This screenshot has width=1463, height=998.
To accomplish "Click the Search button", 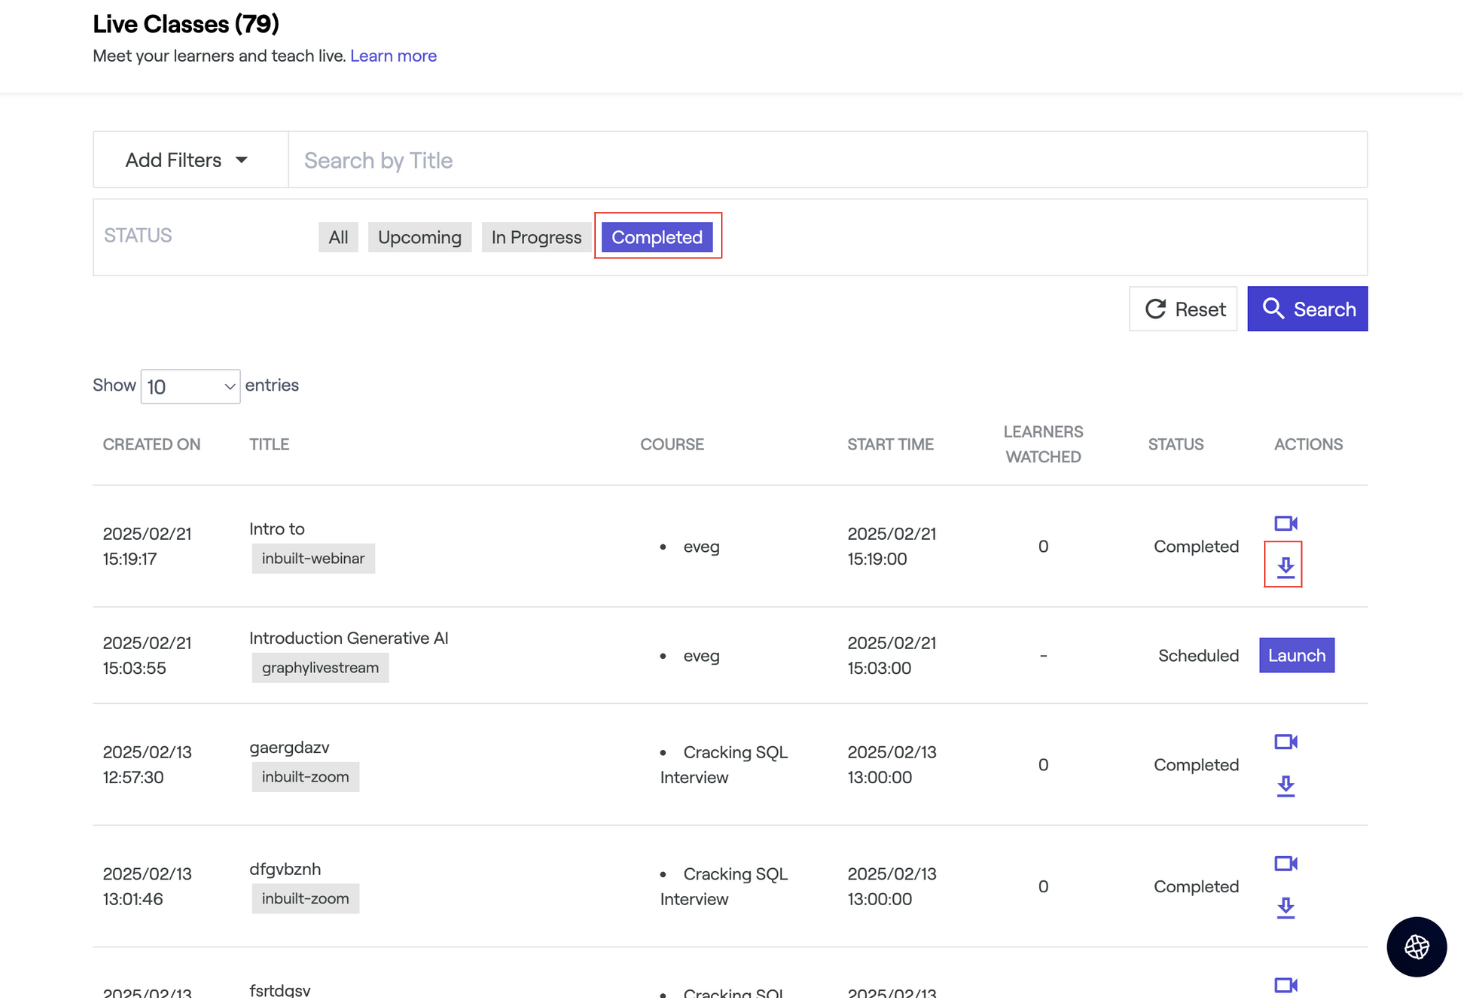I will (1307, 310).
